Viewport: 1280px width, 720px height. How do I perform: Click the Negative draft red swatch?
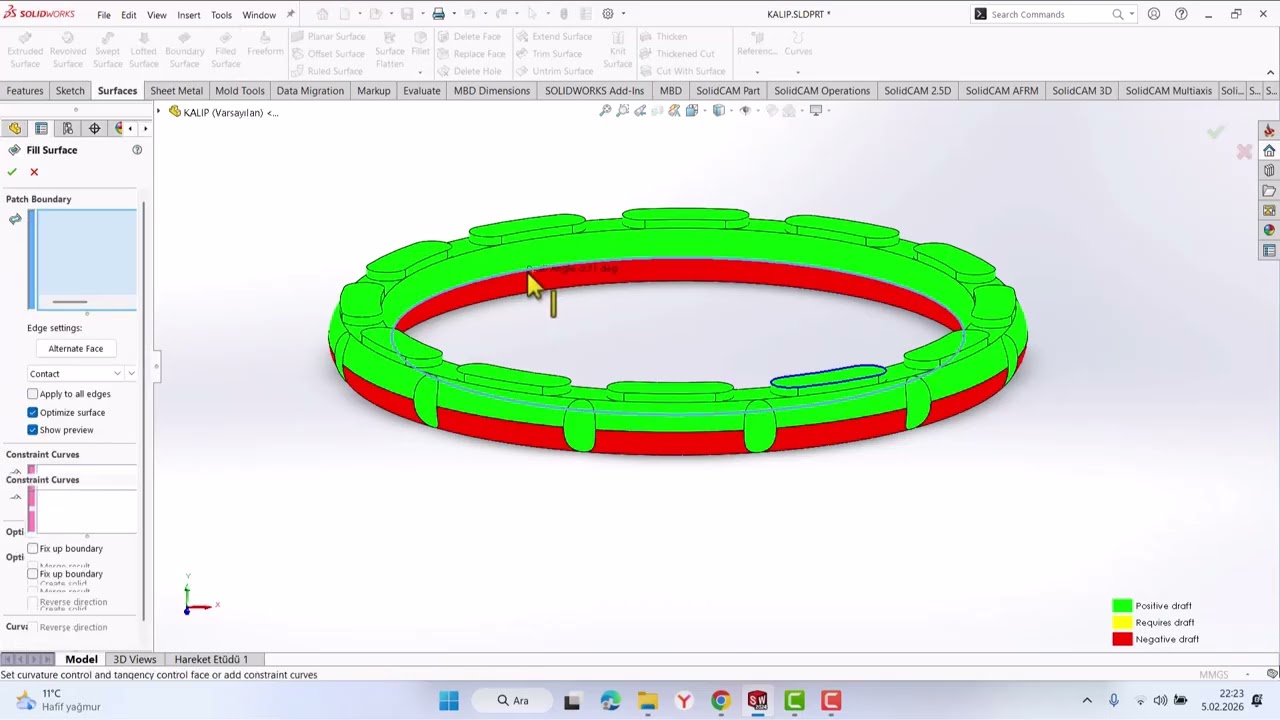pos(1122,640)
